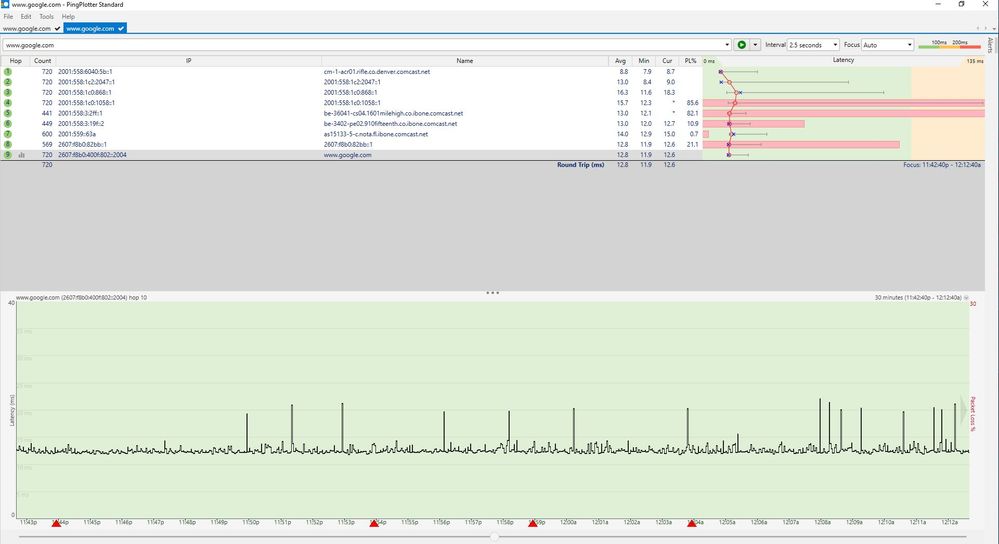The image size is (999, 544).
Task: Click the timeline graph title www.google.com hop 10
Action: 81,297
